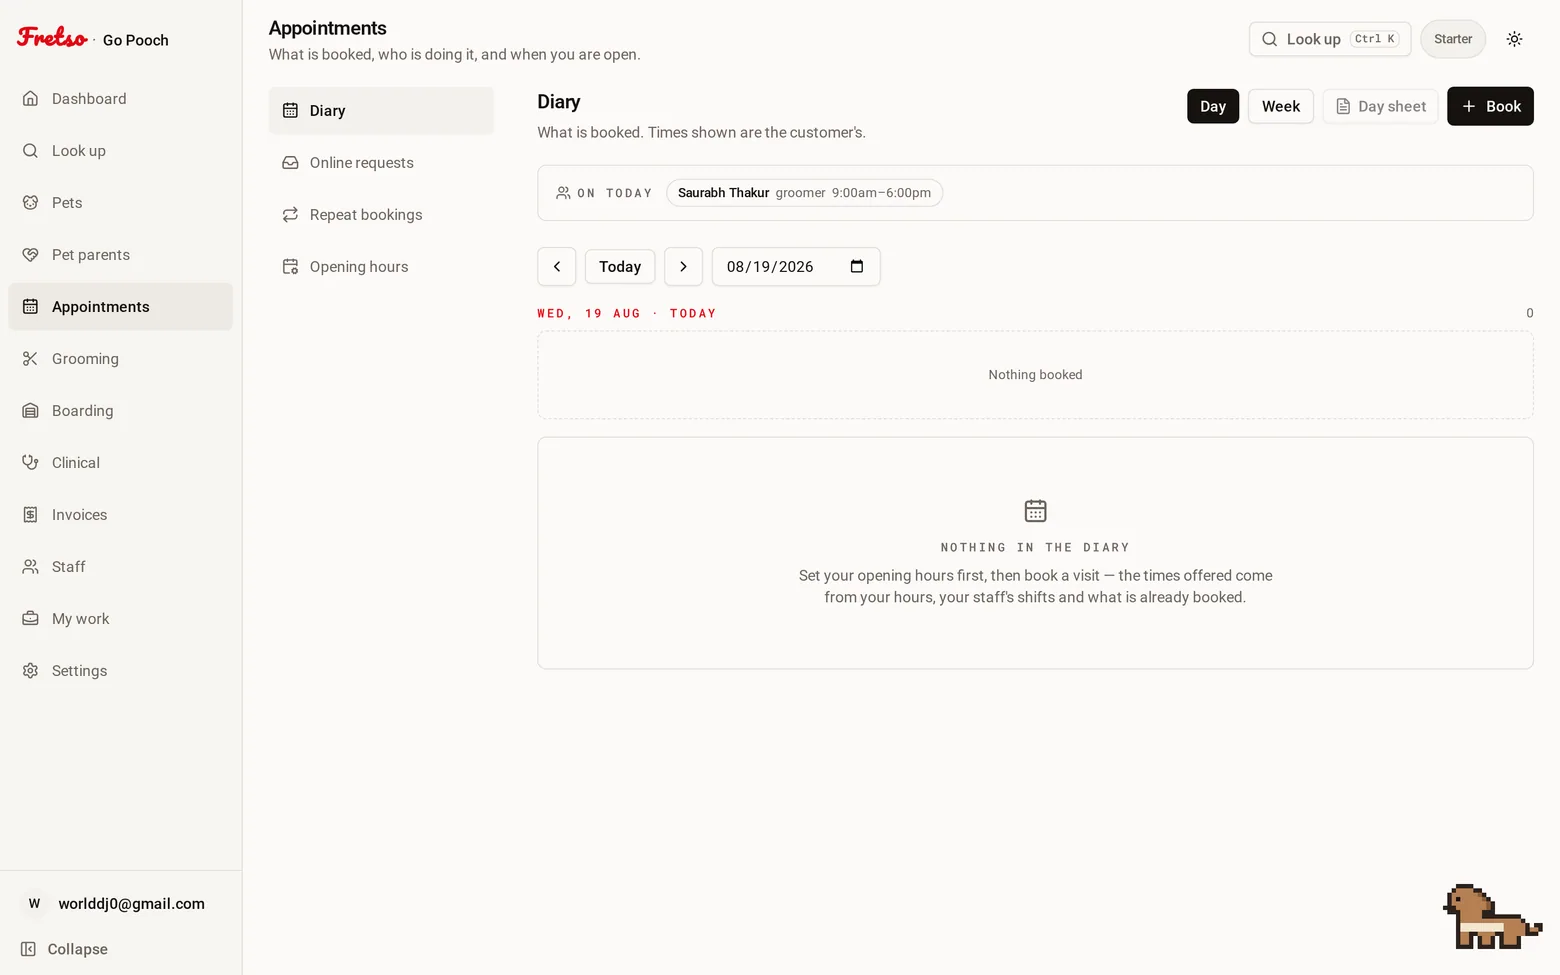Go to the previous day
The width and height of the screenshot is (1560, 975).
coord(557,267)
